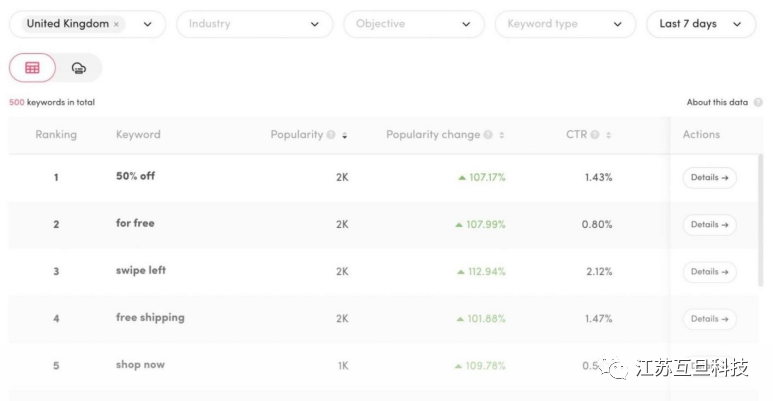
Task: Click the free shipping keyword
Action: click(150, 318)
